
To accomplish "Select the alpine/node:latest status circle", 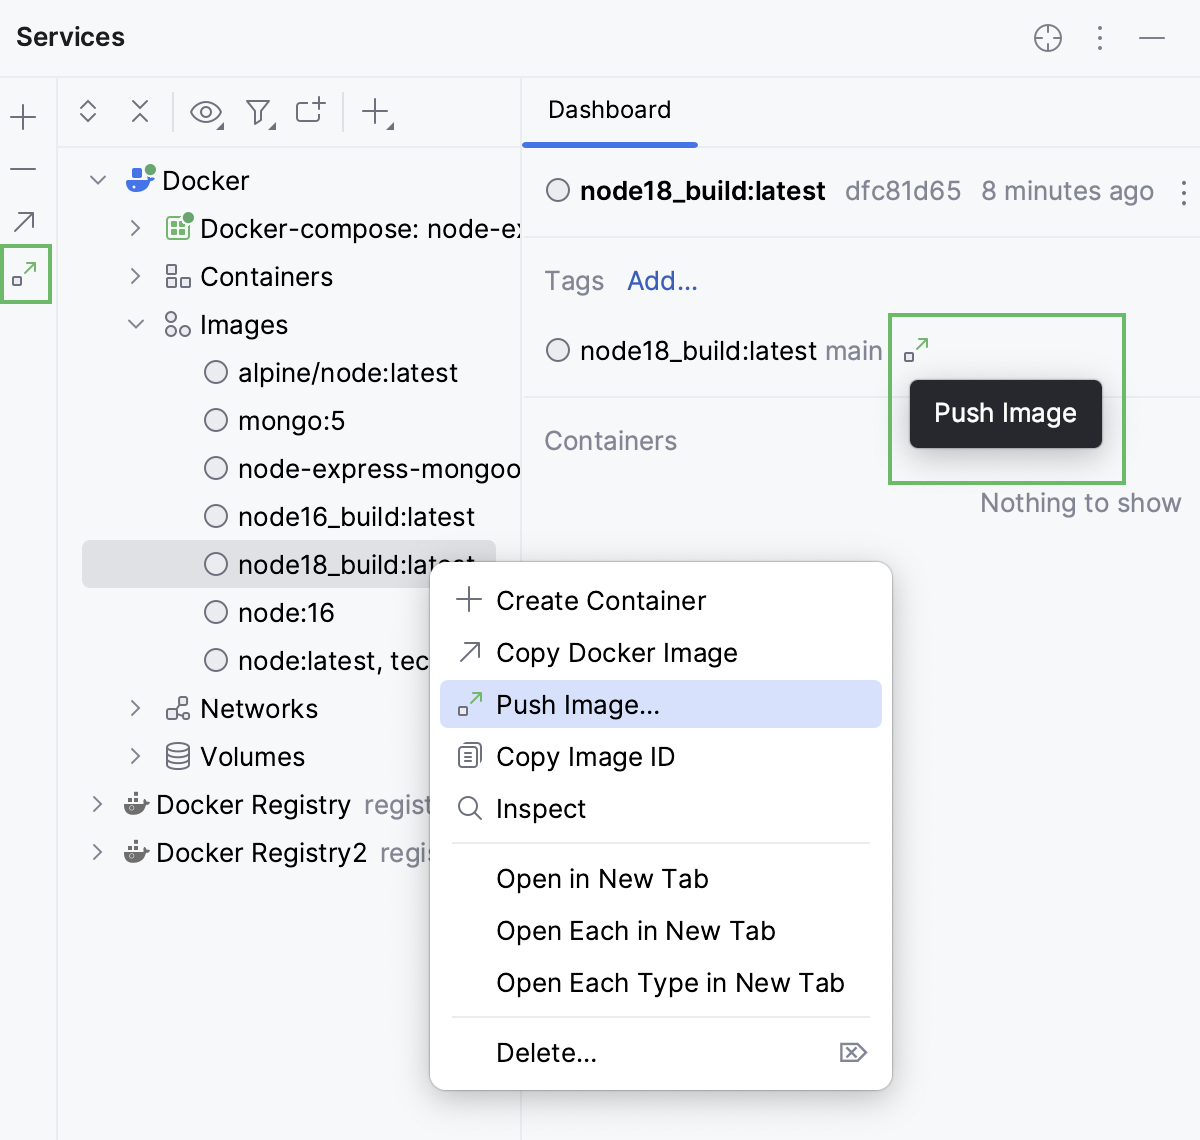I will [215, 372].
